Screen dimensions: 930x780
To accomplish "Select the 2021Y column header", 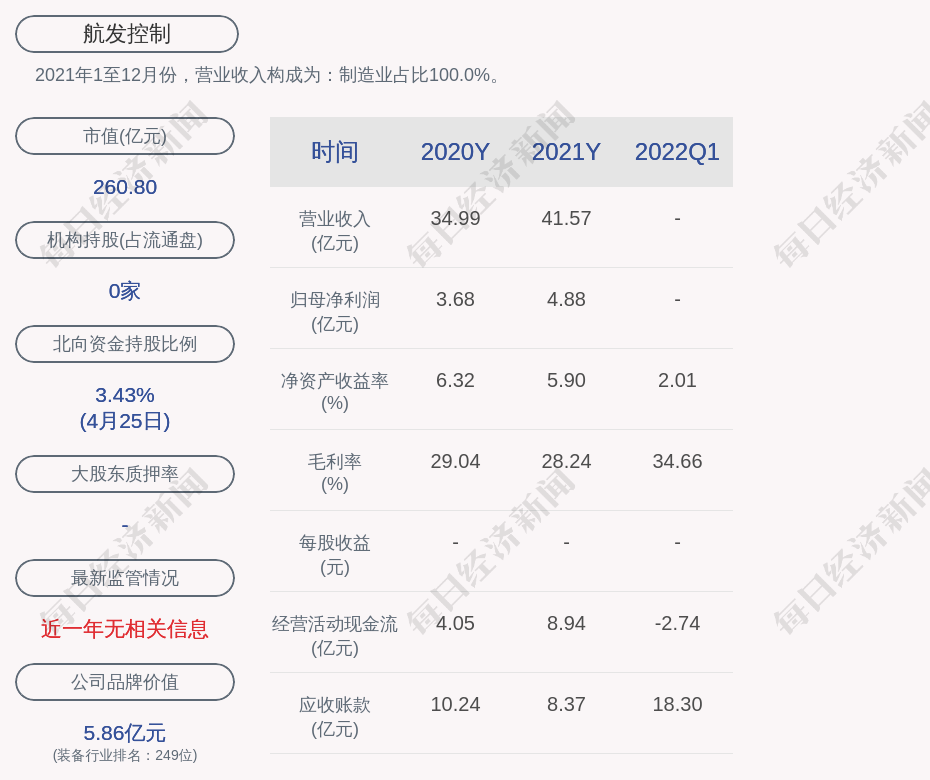I will (x=566, y=152).
